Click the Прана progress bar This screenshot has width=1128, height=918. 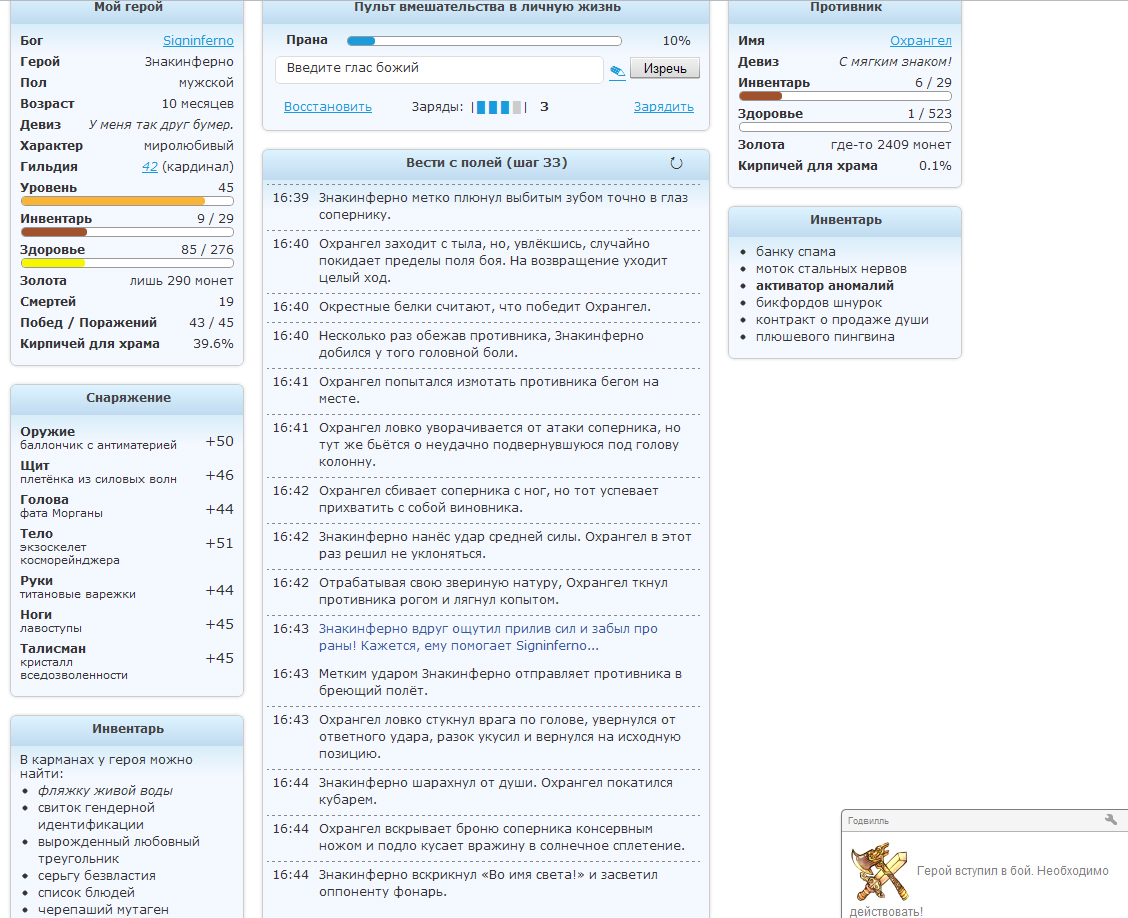coord(484,41)
